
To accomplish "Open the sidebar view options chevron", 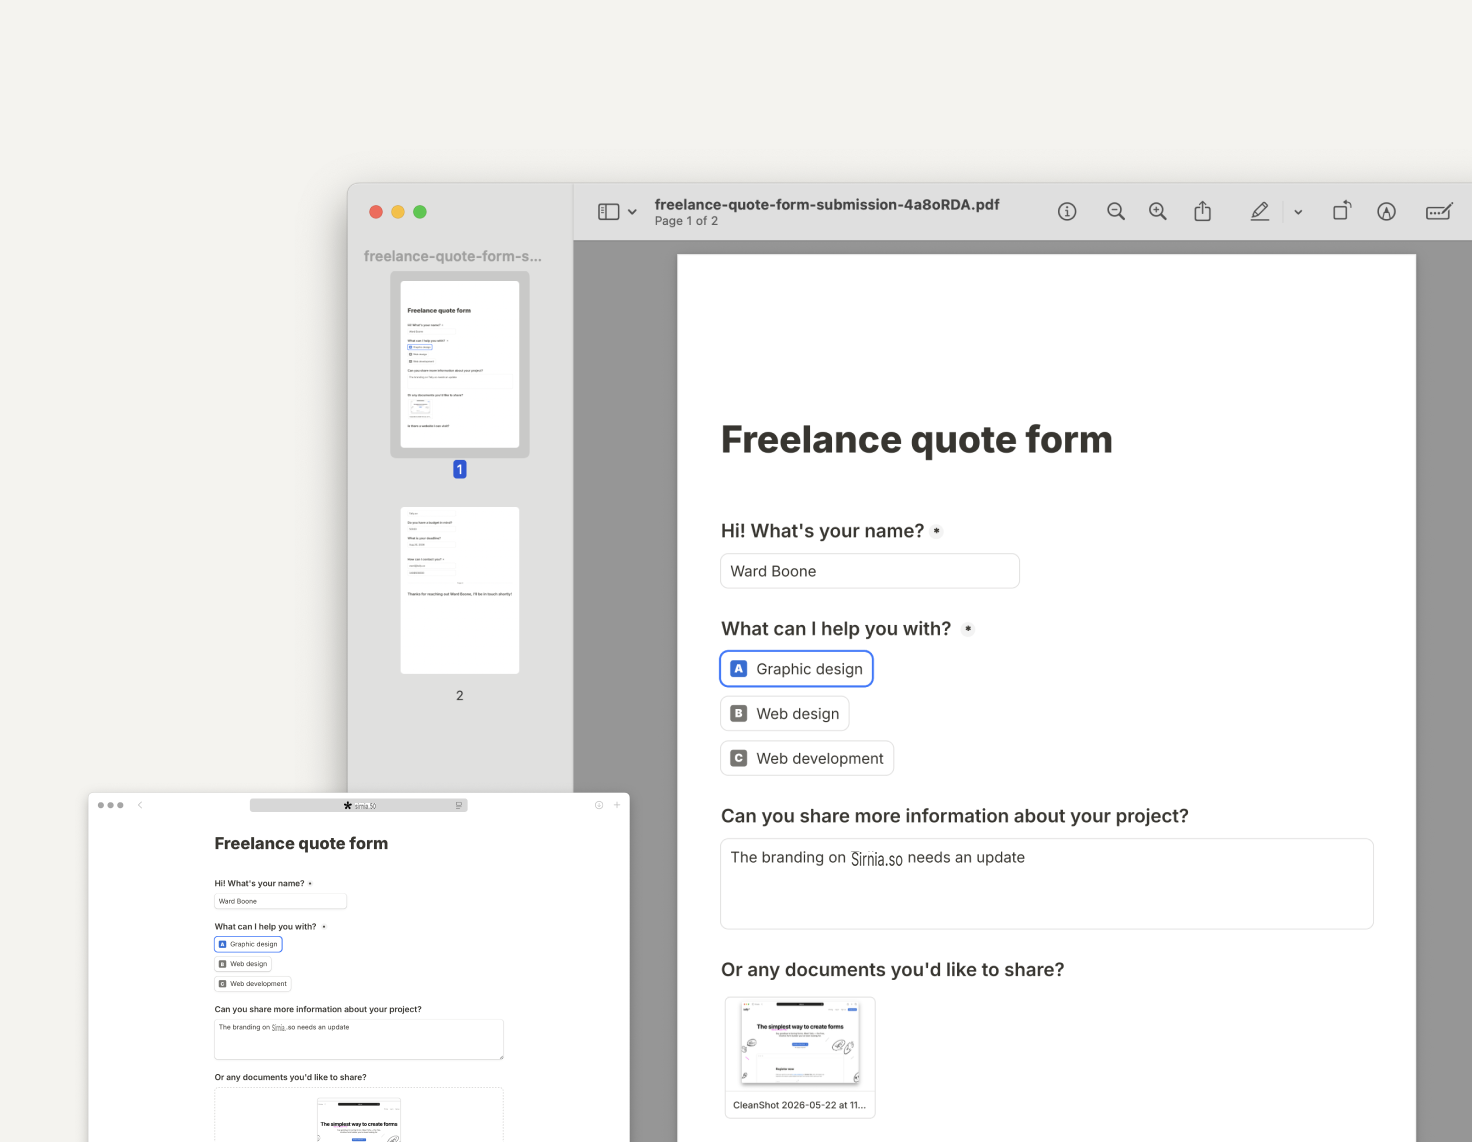I will pos(632,212).
